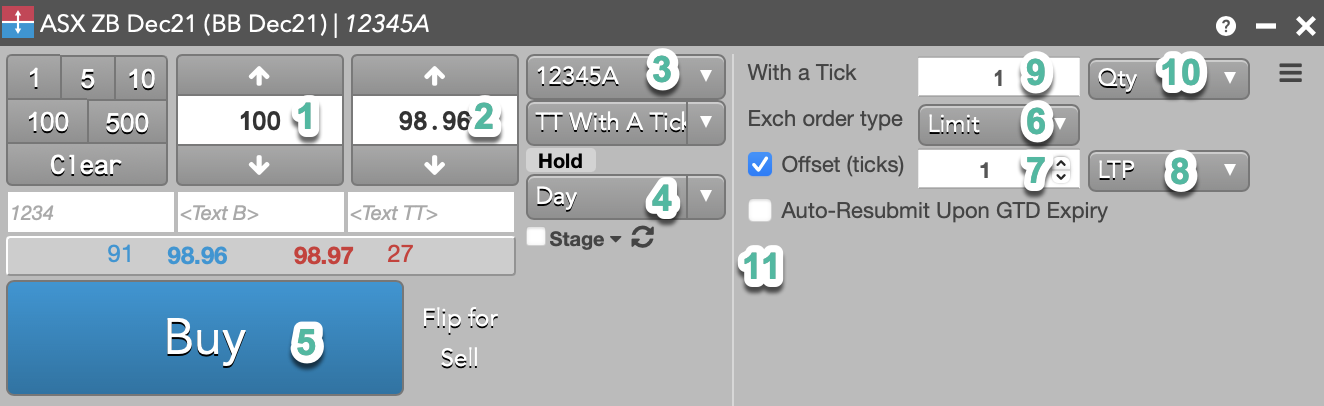Image resolution: width=1324 pixels, height=406 pixels.
Task: Tick the Stage checkbox
Action: [536, 238]
